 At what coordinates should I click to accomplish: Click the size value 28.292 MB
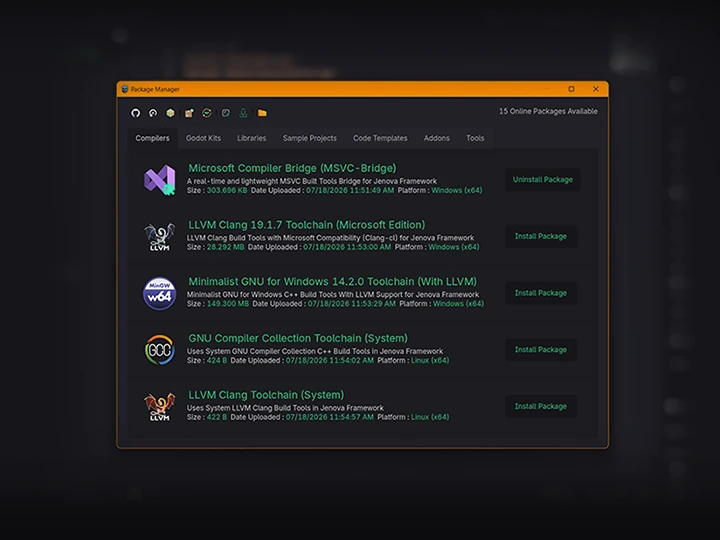pos(225,247)
